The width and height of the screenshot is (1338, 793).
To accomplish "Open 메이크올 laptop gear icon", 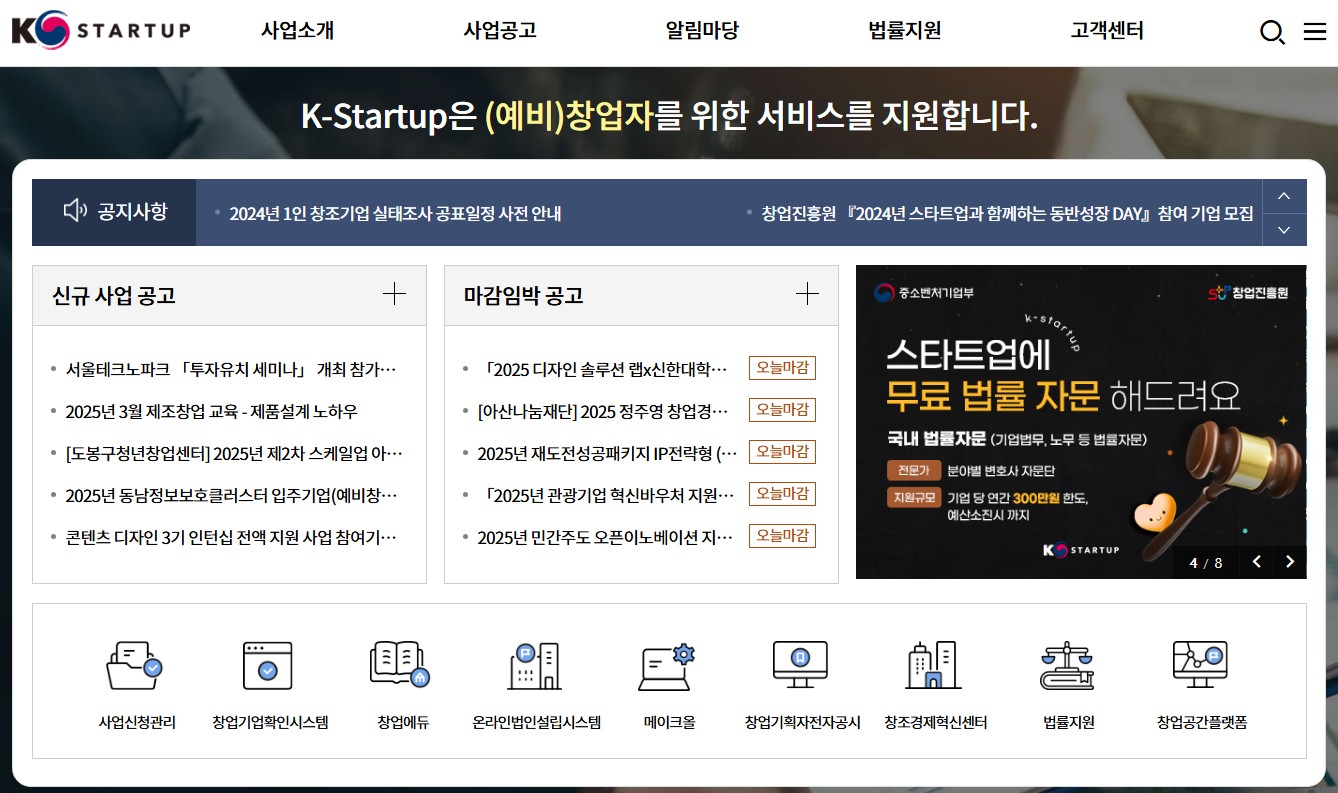I will [667, 666].
